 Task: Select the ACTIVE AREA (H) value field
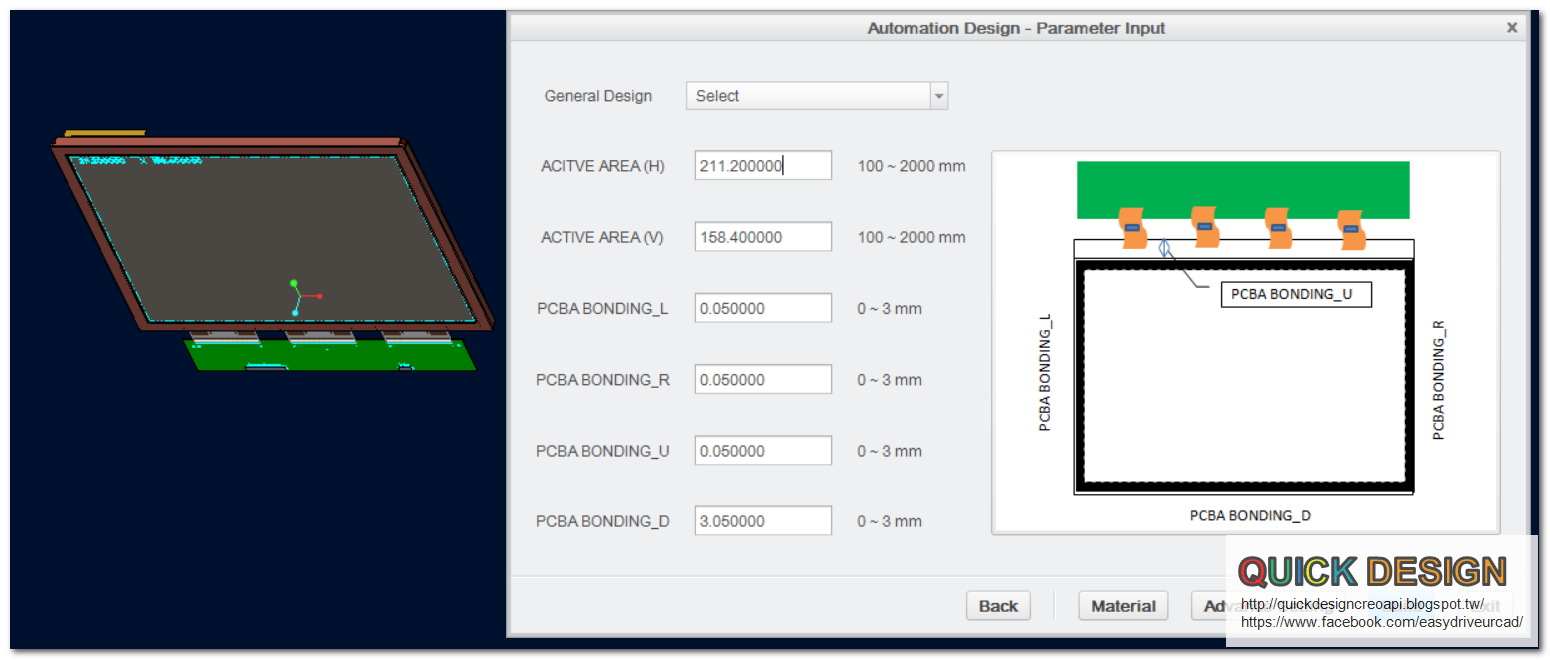(x=763, y=165)
